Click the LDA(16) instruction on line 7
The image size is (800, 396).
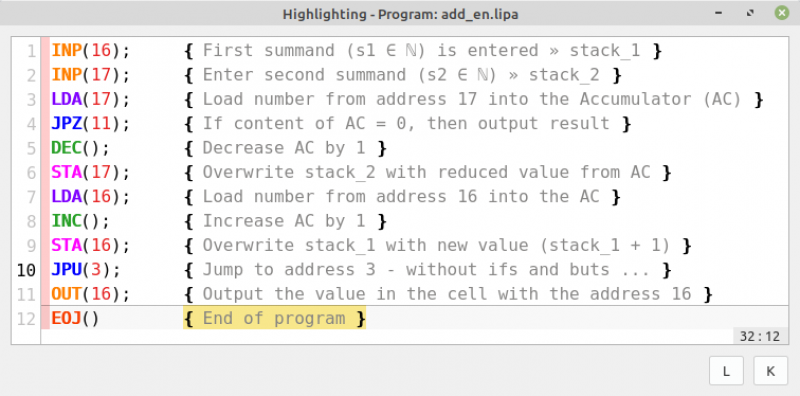pos(91,196)
